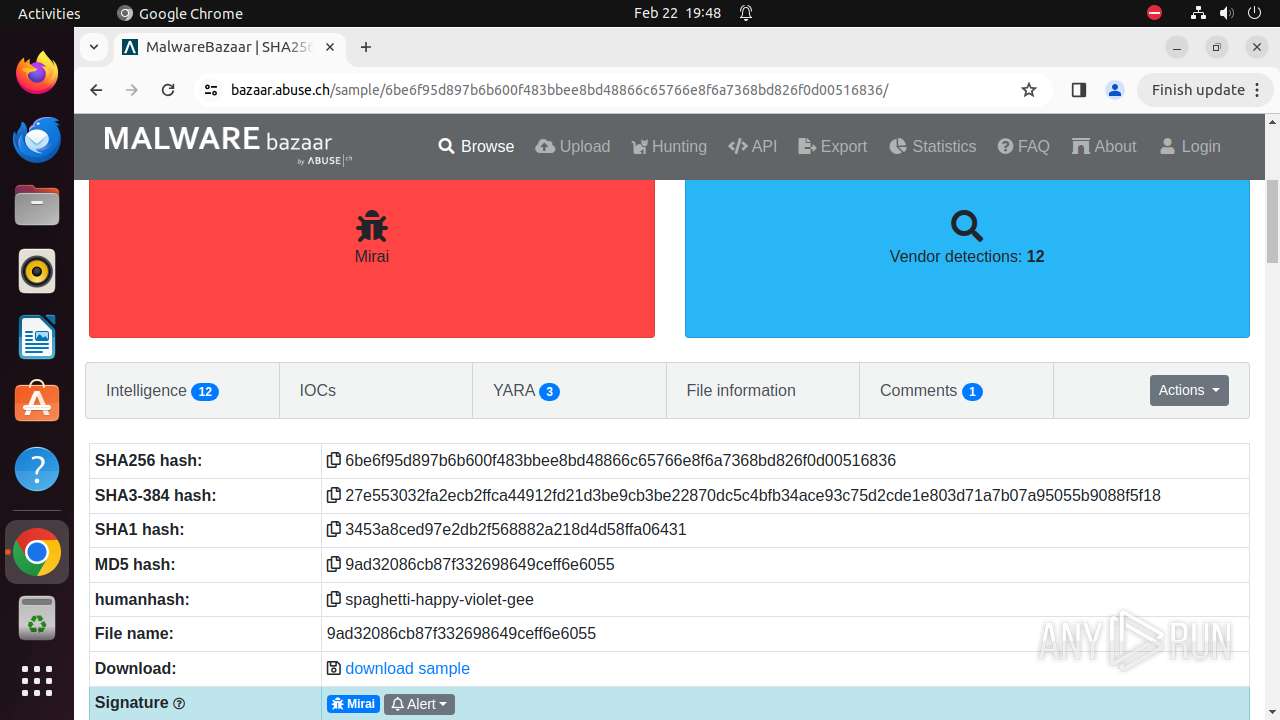The image size is (1280, 720).
Task: View site information icon in address bar
Action: (x=210, y=90)
